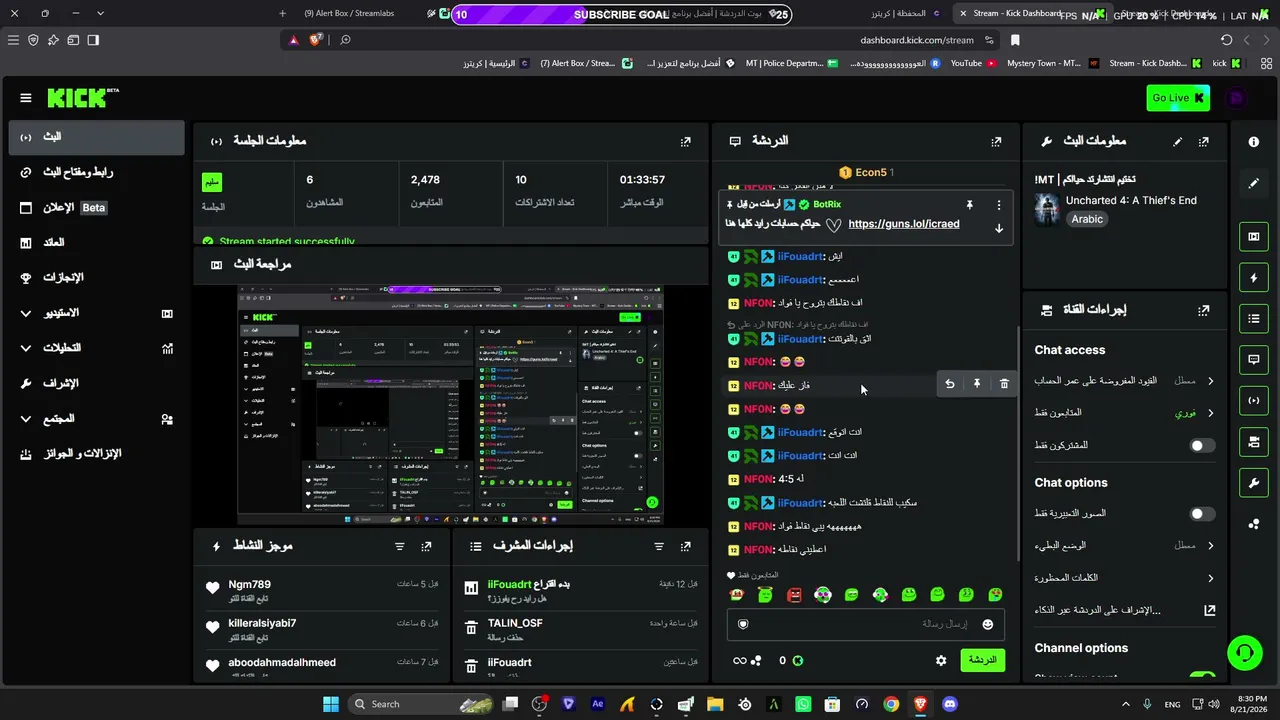
Task: Open the Stream page in the sidebar
Action: tap(97, 137)
